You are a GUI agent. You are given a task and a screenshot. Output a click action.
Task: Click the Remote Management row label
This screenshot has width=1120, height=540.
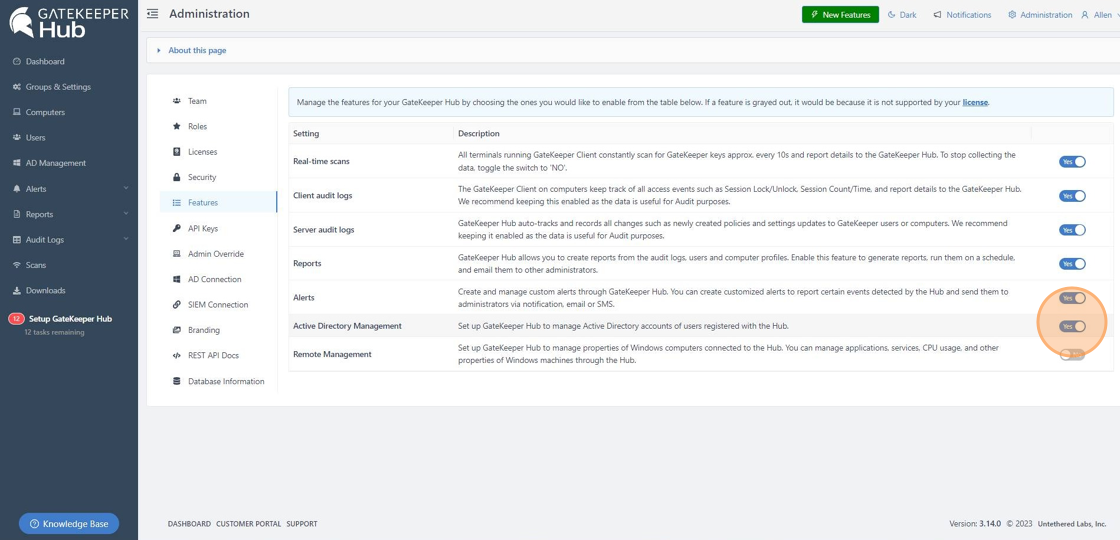point(332,354)
